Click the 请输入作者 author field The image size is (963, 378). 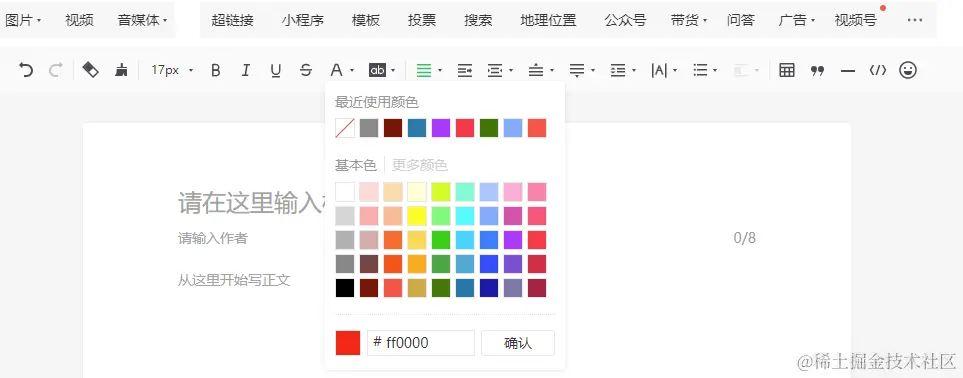click(213, 238)
